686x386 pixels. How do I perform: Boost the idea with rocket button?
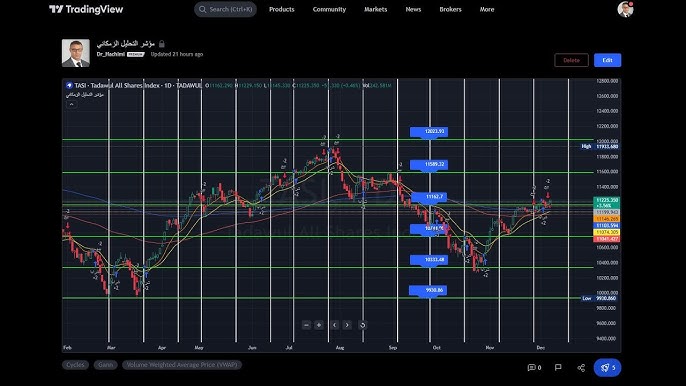pos(607,368)
